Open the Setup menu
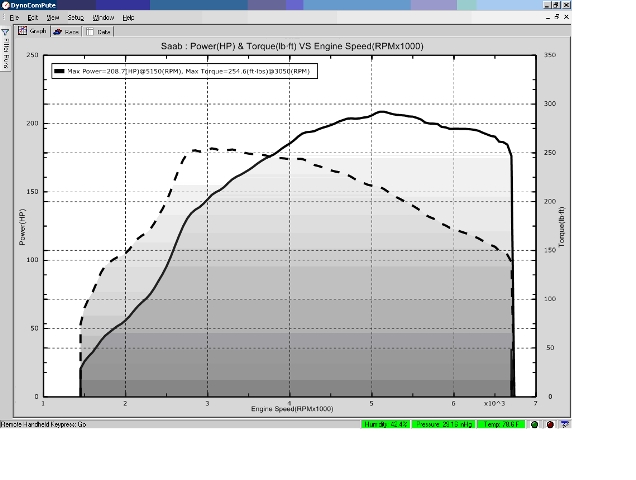 [75, 18]
